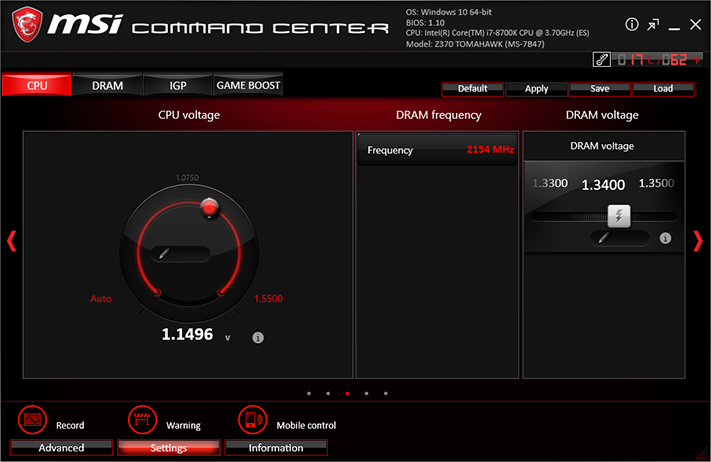Close the Command Center window
The width and height of the screenshot is (711, 462).
696,24
